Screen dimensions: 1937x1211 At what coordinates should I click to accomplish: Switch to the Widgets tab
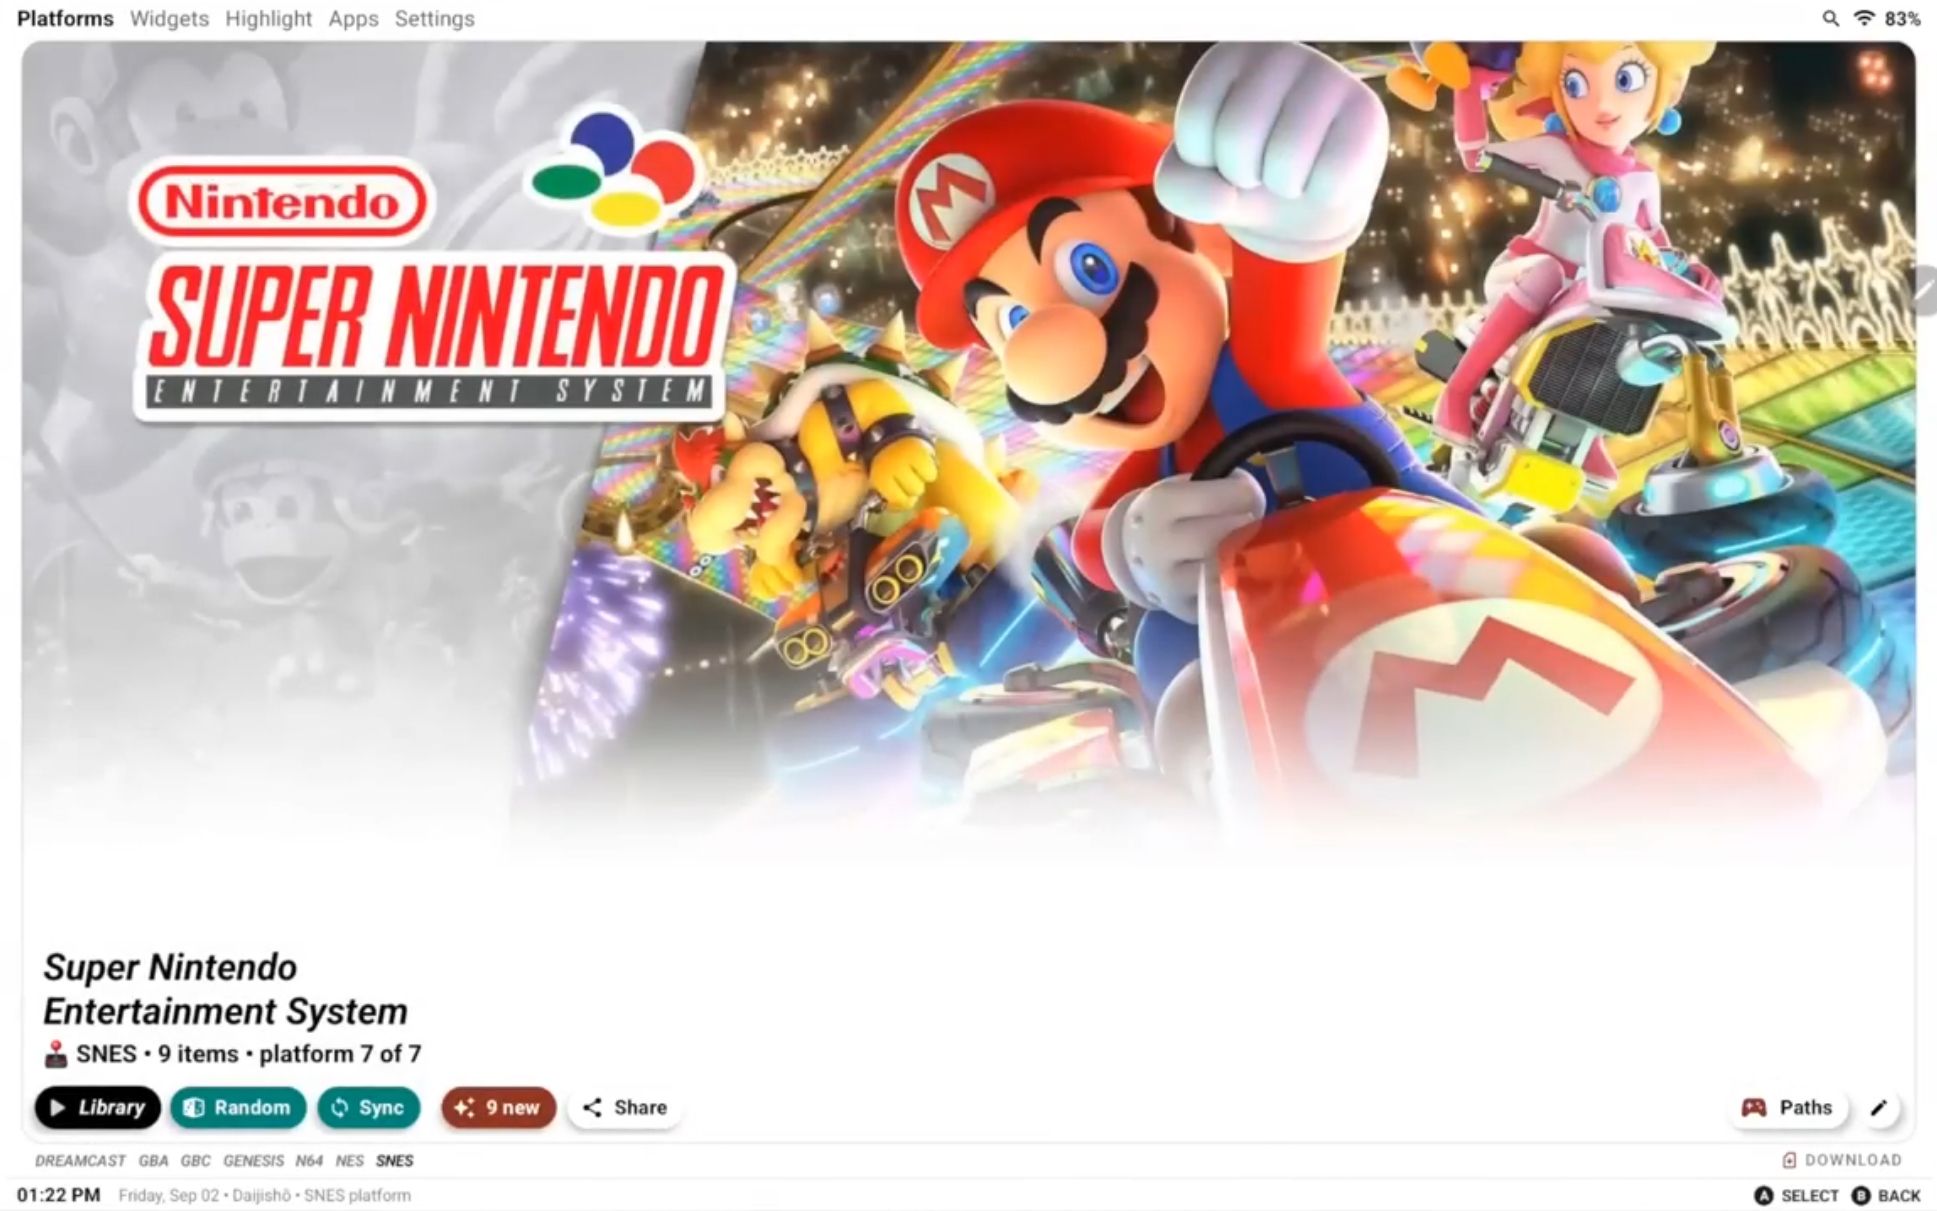click(169, 18)
